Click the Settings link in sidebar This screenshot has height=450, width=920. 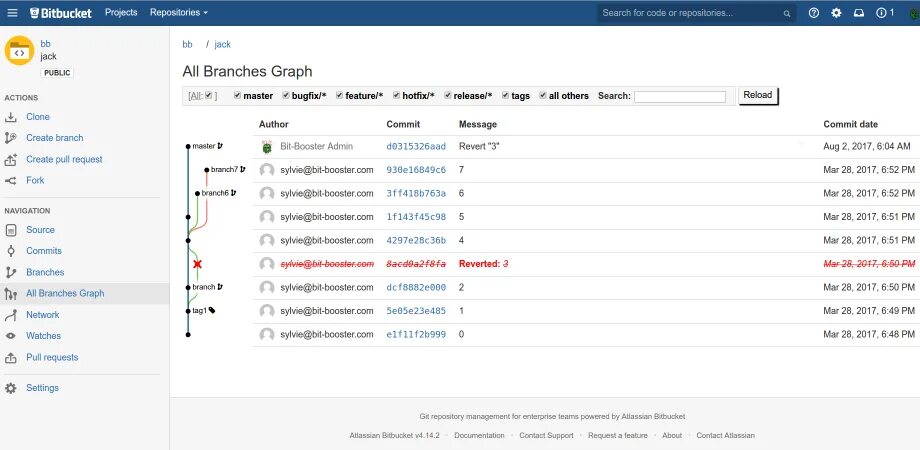point(42,388)
